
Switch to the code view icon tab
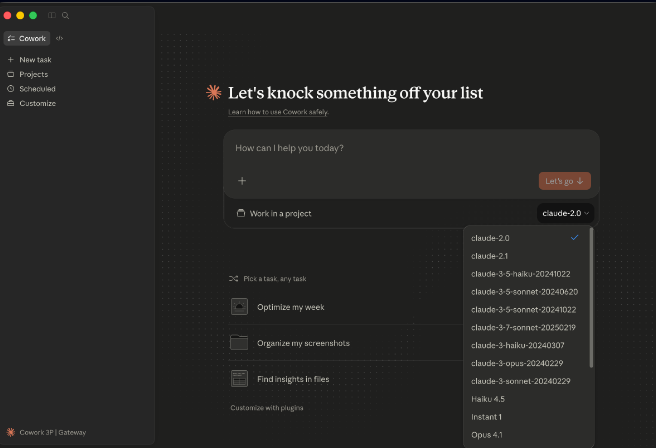[59, 38]
